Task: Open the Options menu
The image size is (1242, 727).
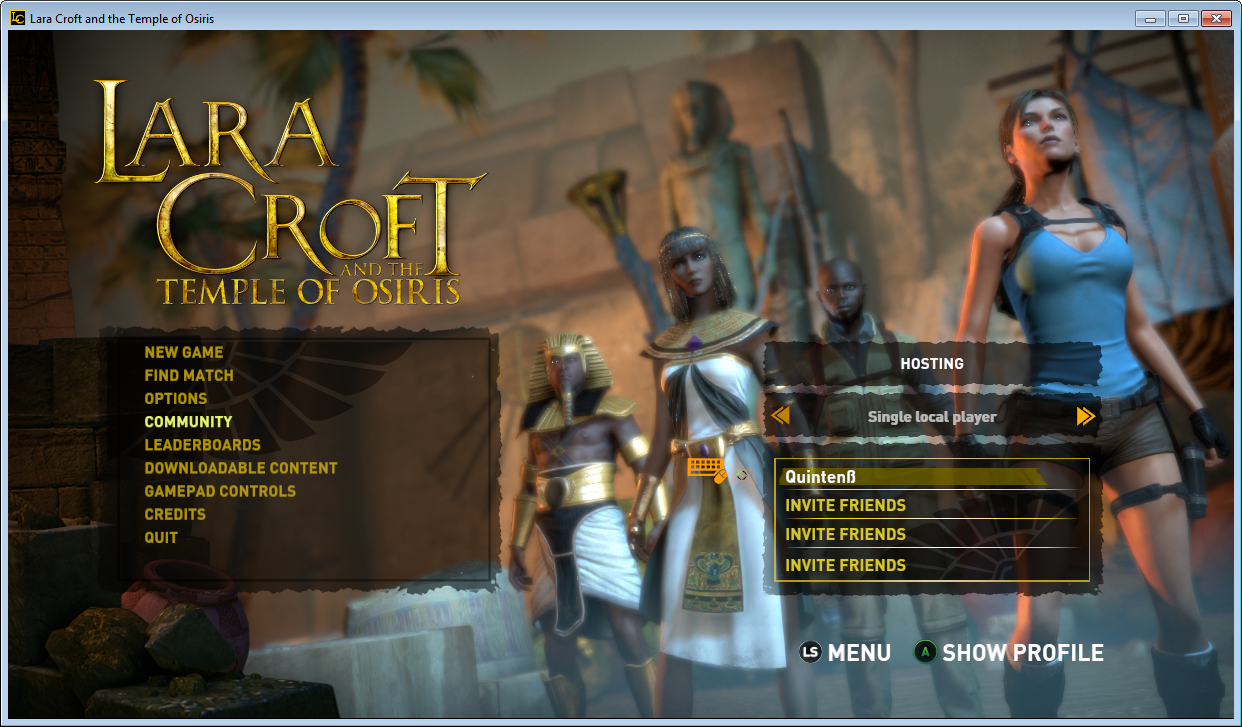Action: pyautogui.click(x=176, y=398)
